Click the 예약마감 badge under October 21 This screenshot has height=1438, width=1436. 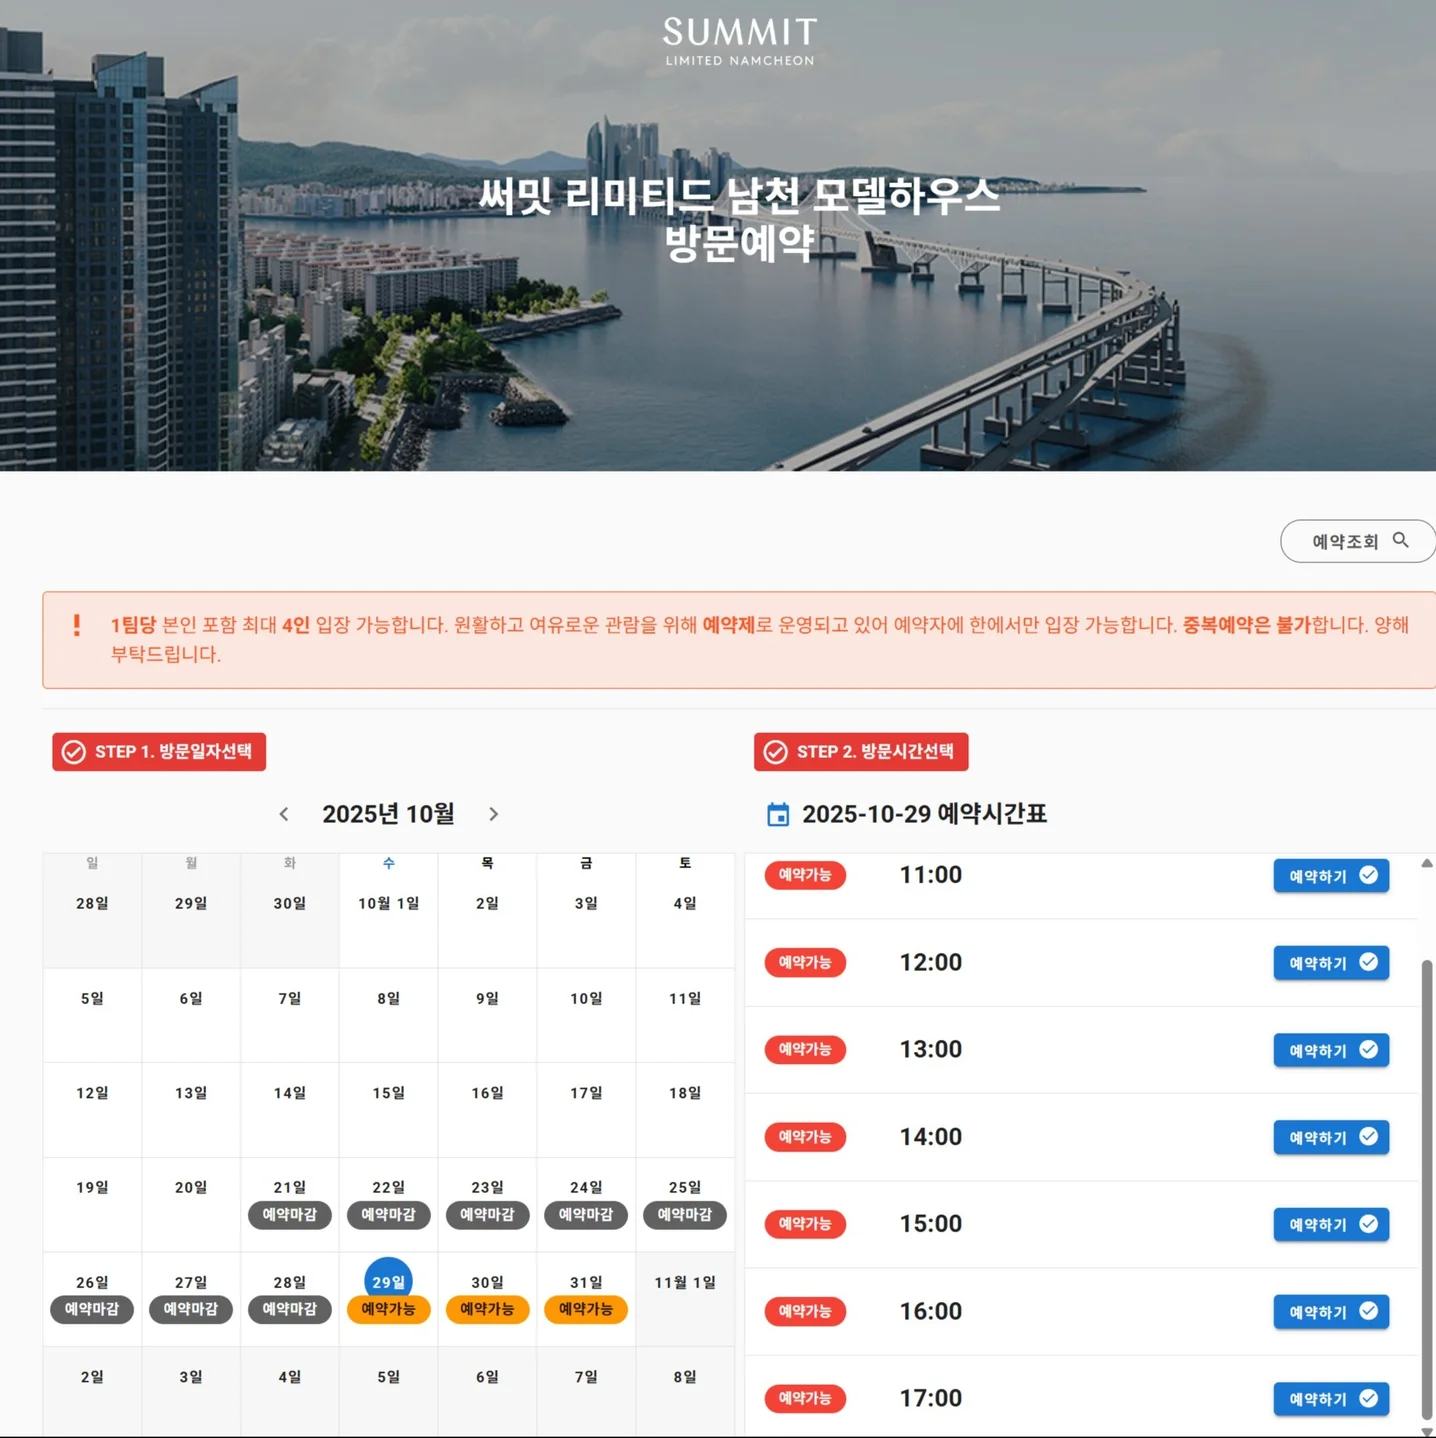pyautogui.click(x=289, y=1215)
